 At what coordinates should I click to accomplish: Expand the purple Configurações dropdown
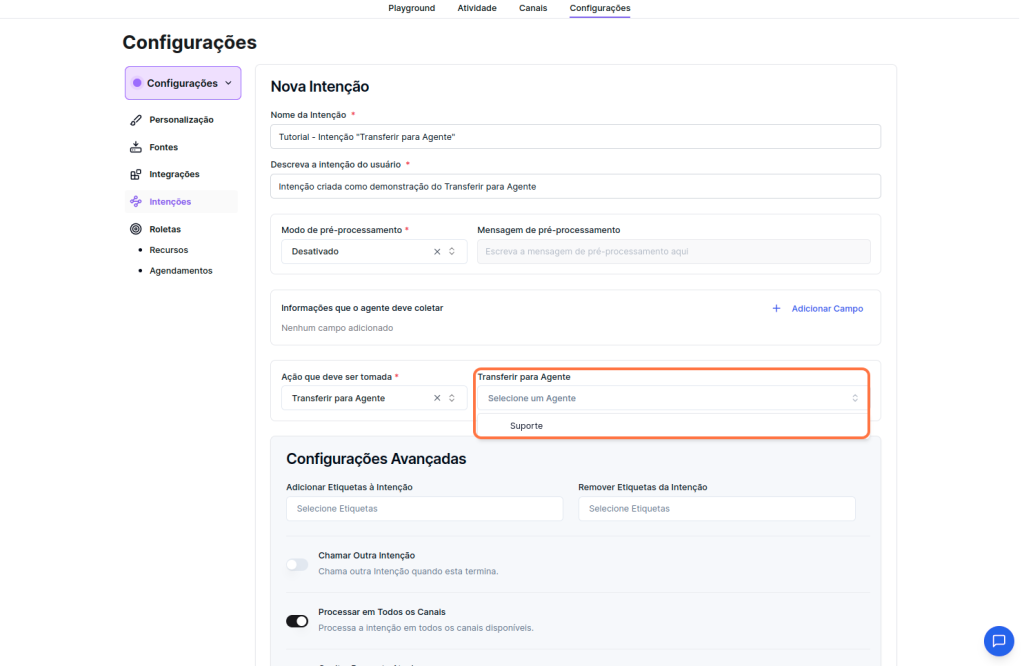[x=183, y=83]
